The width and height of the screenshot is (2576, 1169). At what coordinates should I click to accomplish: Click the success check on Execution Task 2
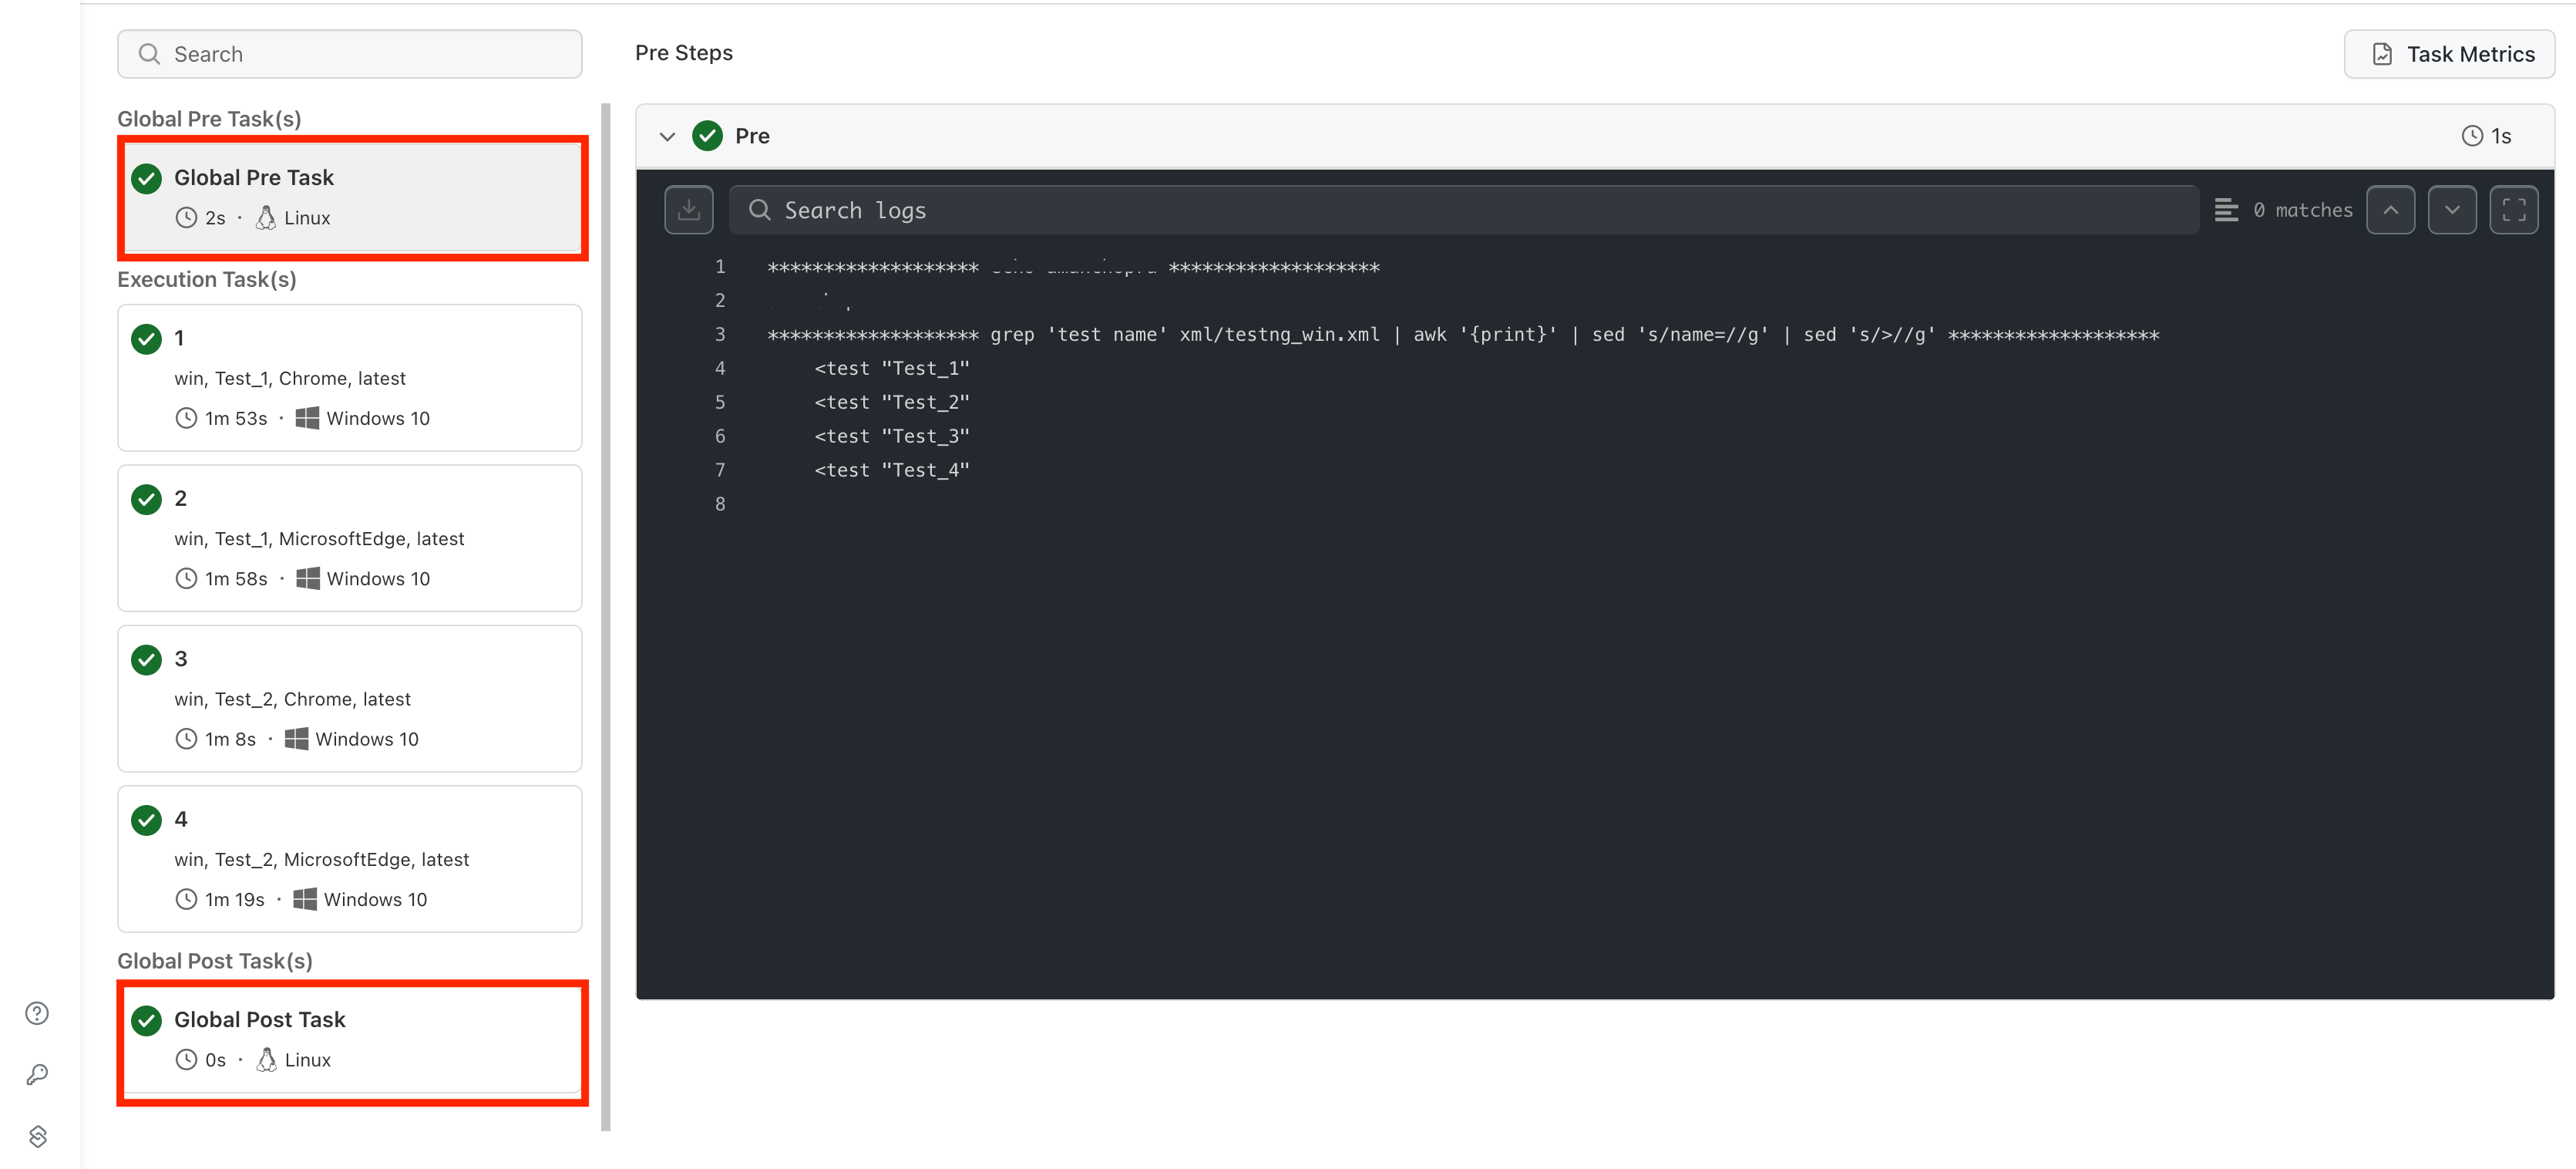pos(146,498)
